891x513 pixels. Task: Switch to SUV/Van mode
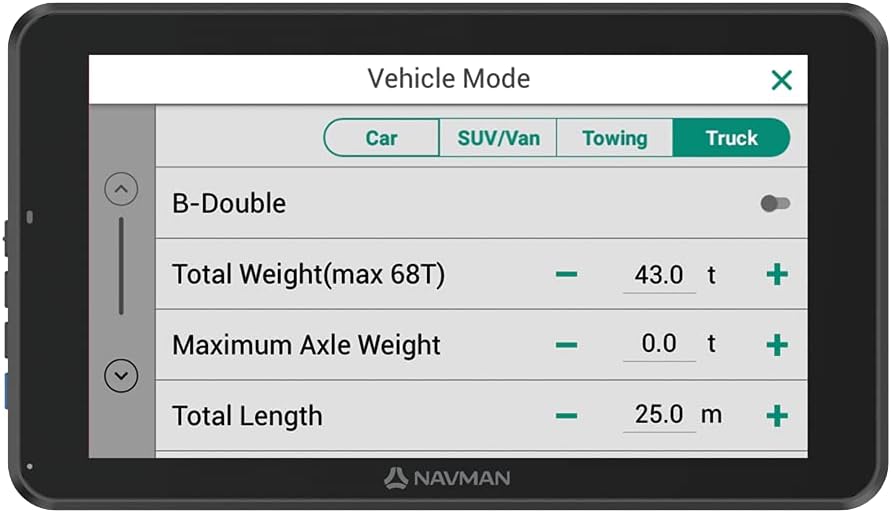tap(498, 138)
